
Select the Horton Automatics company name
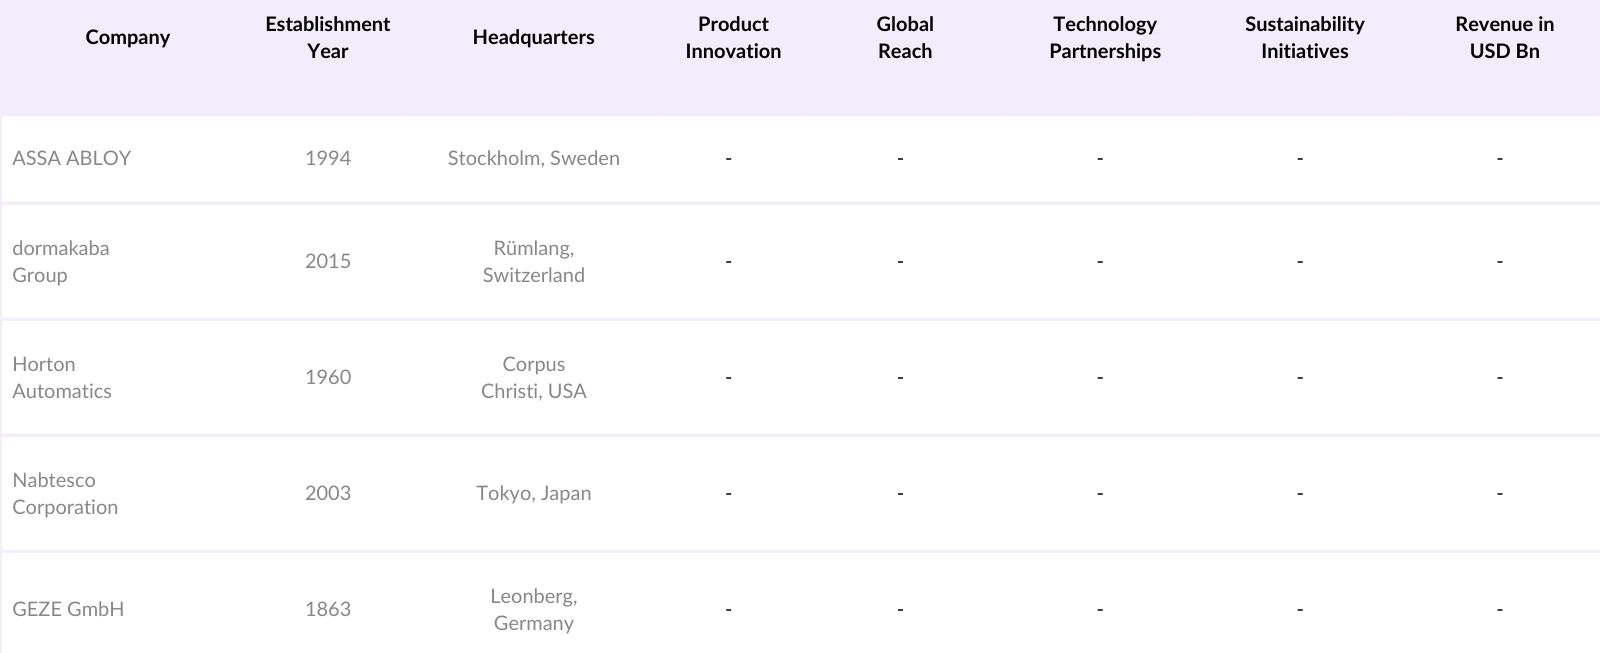[62, 377]
